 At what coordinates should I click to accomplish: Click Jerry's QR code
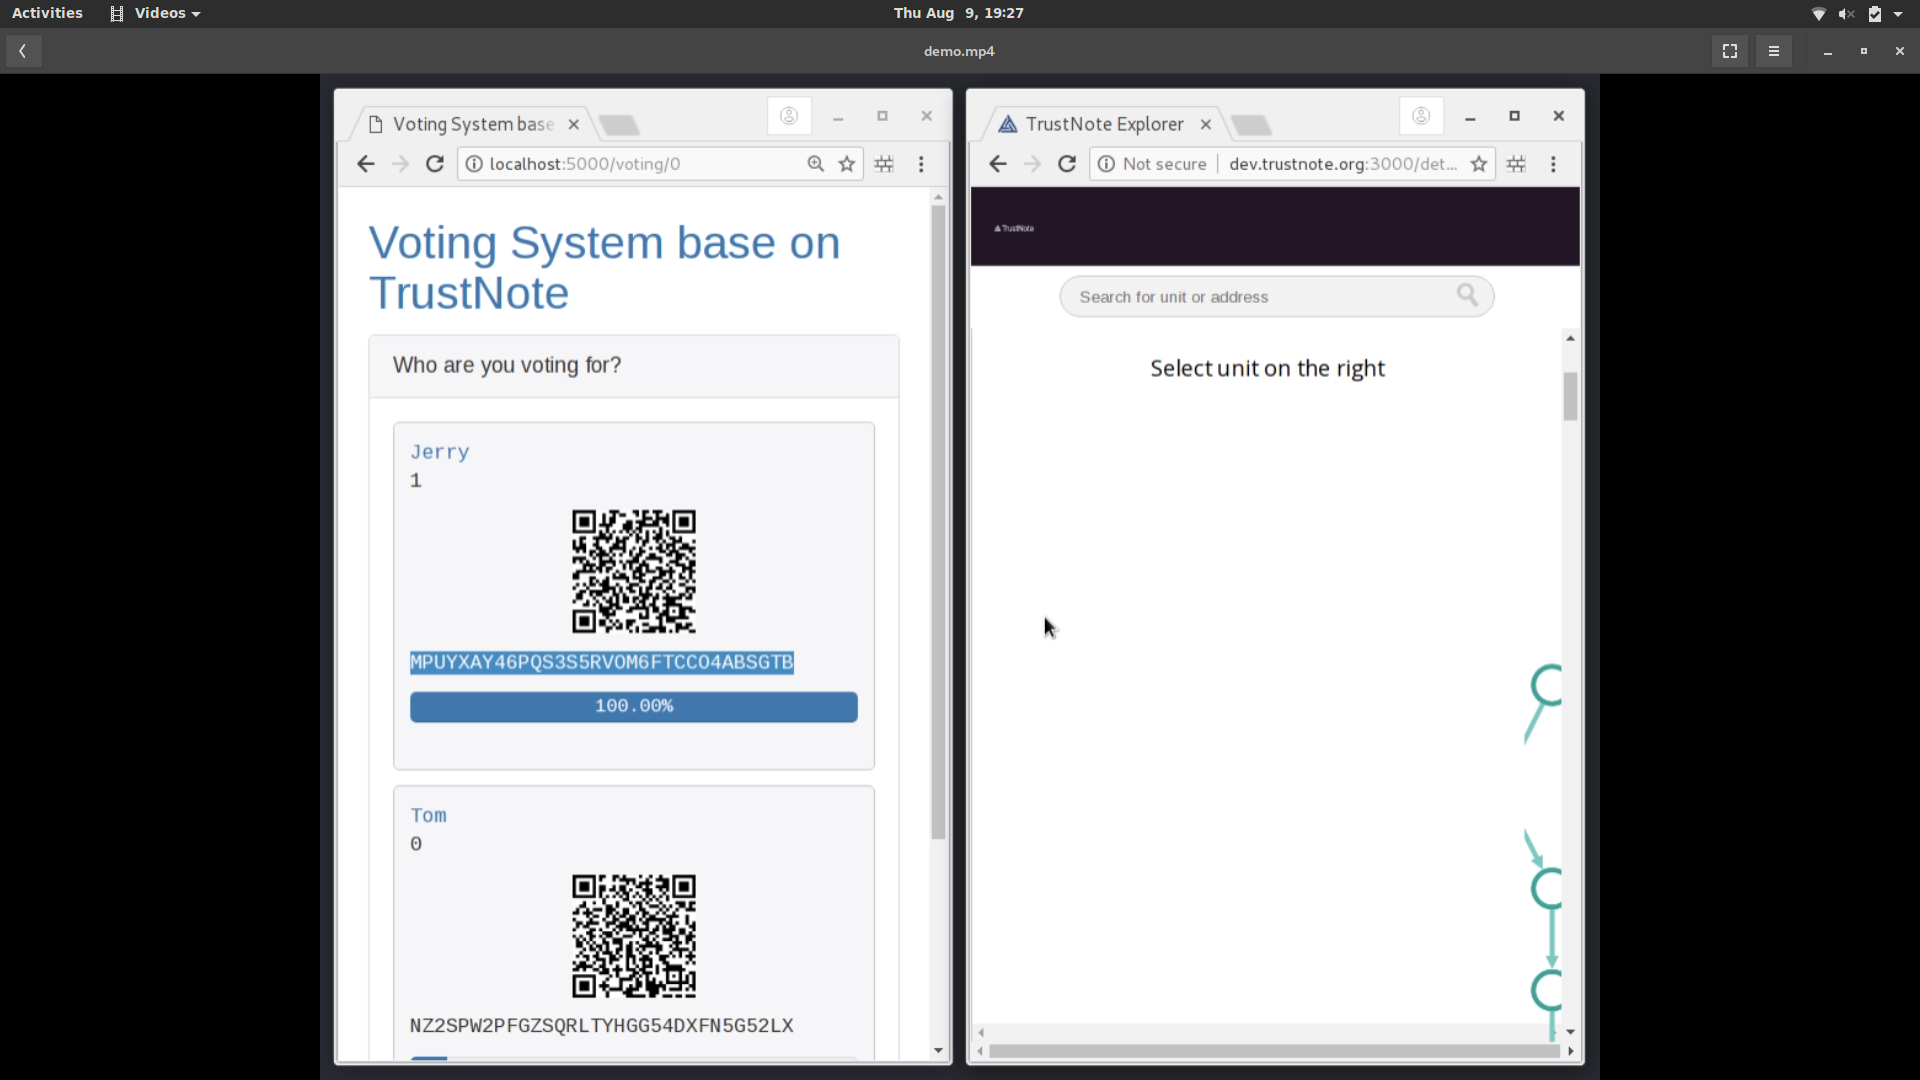point(634,571)
